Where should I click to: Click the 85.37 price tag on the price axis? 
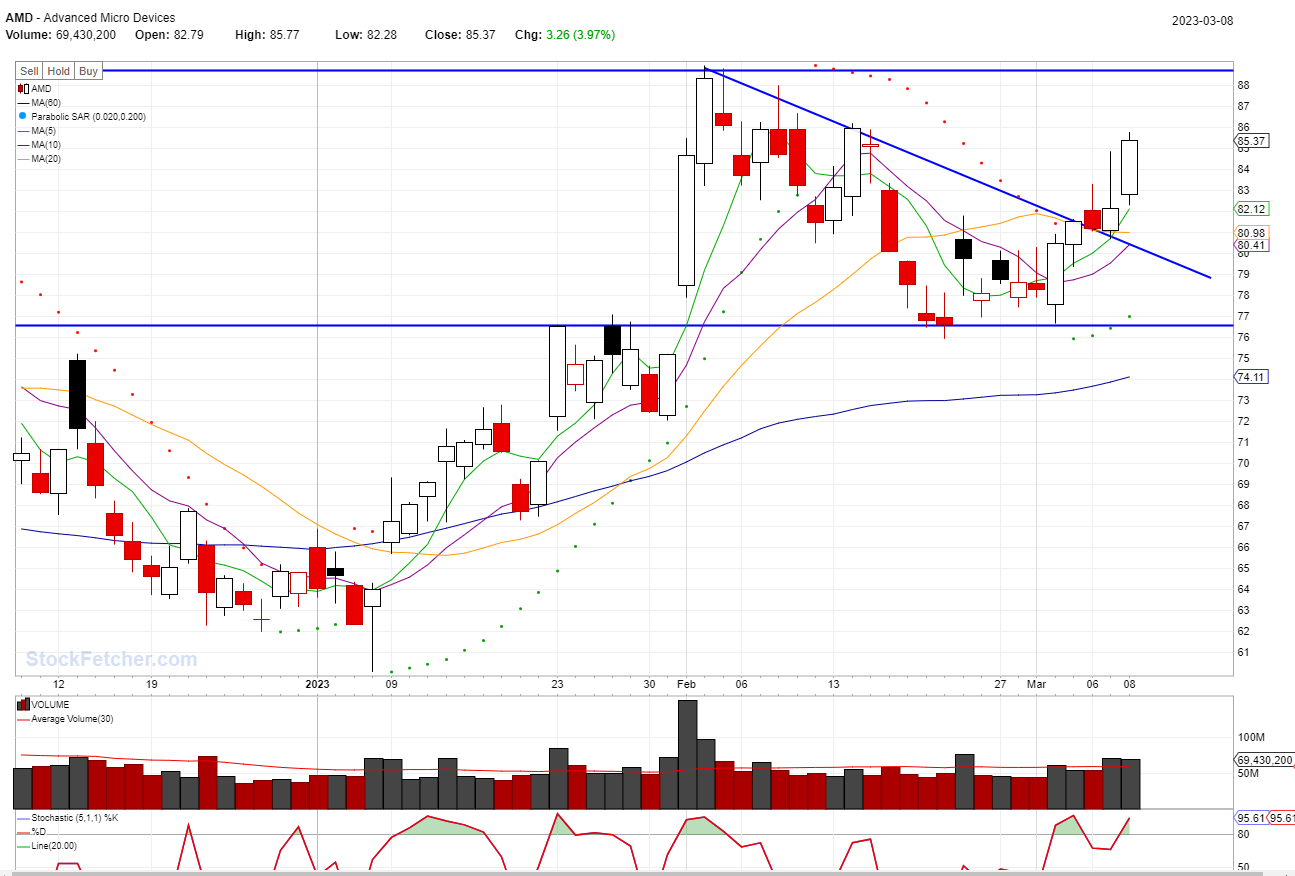coord(1252,141)
